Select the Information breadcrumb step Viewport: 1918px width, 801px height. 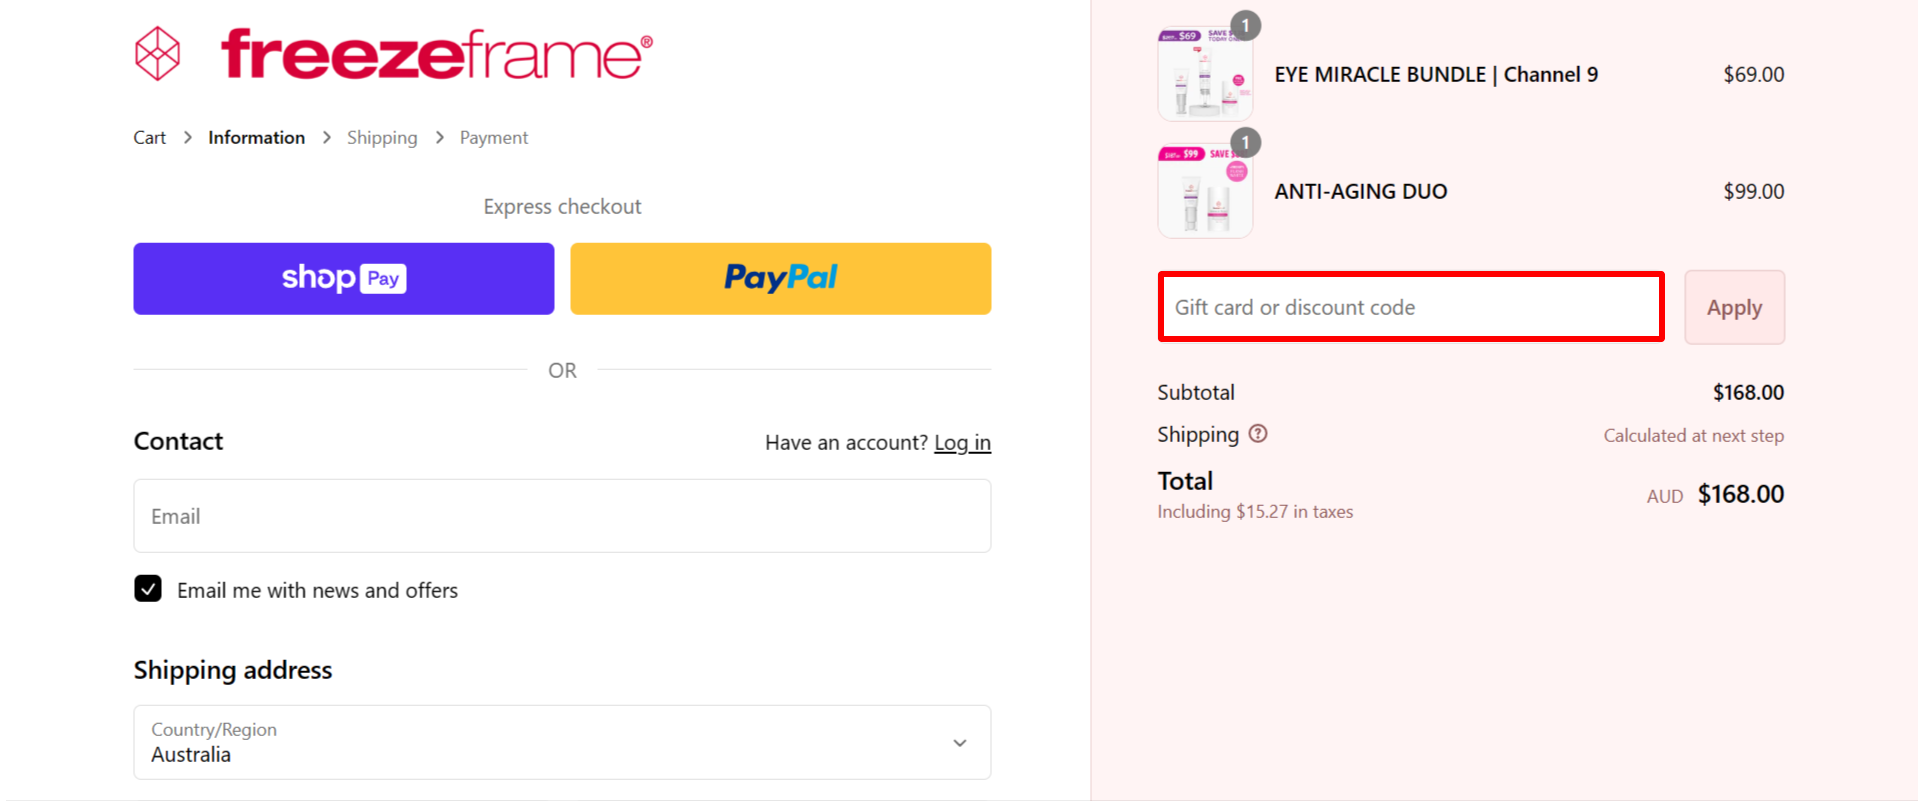(x=256, y=137)
